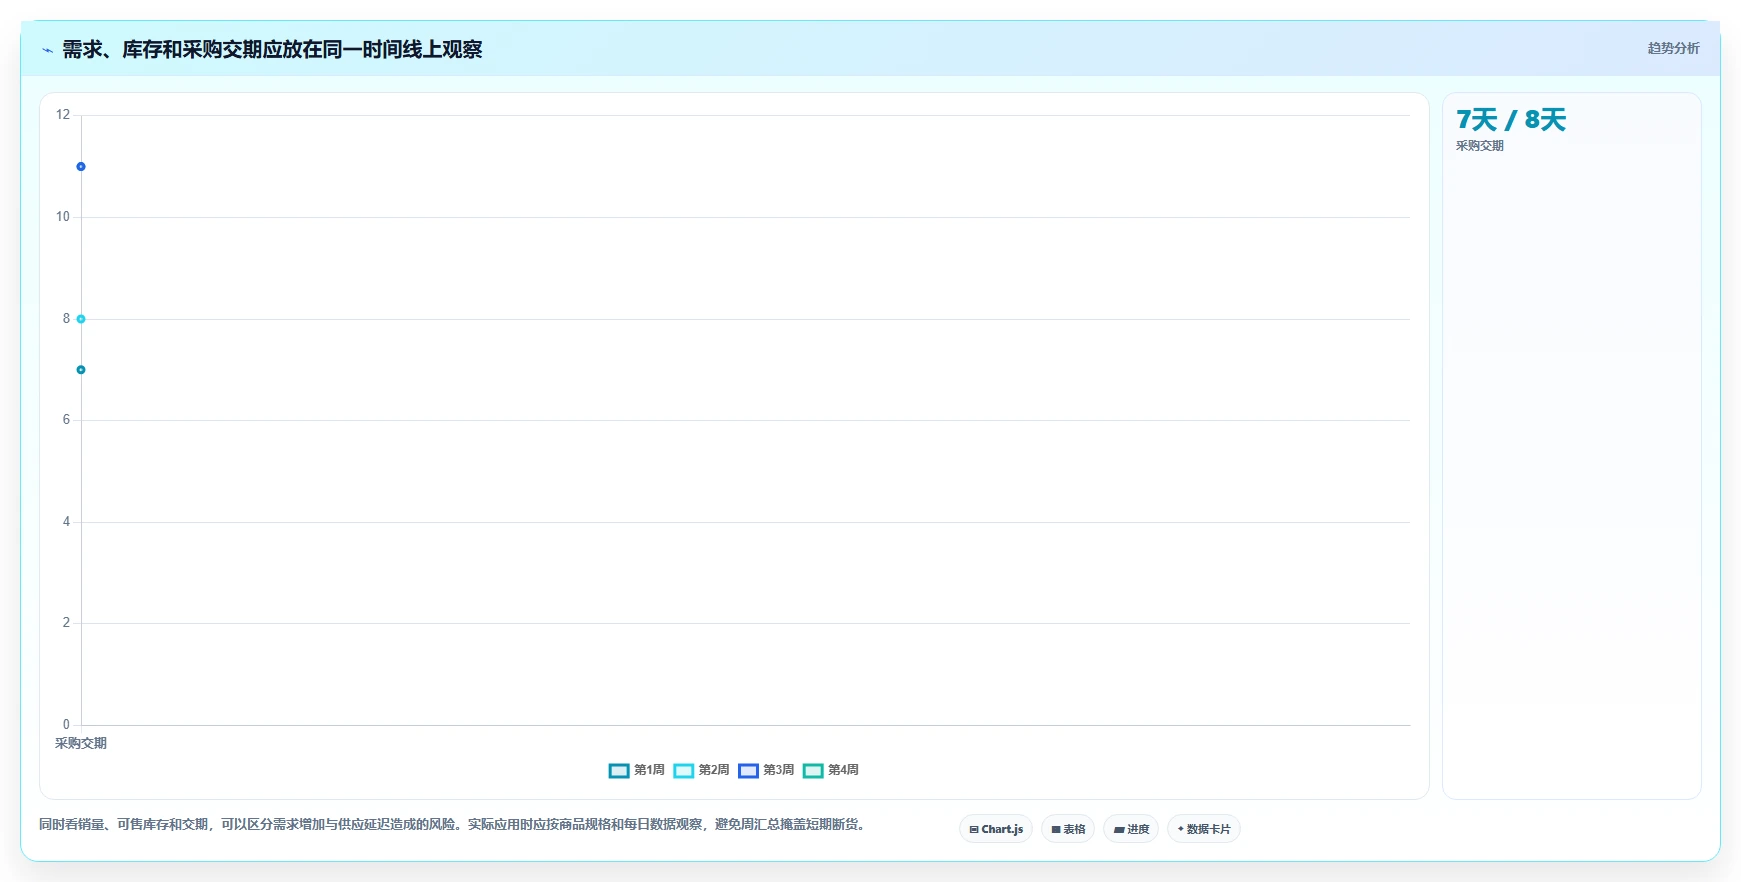Click the chart title 需求、库存和采购交期应放在同一时间线上观察

[x=272, y=49]
